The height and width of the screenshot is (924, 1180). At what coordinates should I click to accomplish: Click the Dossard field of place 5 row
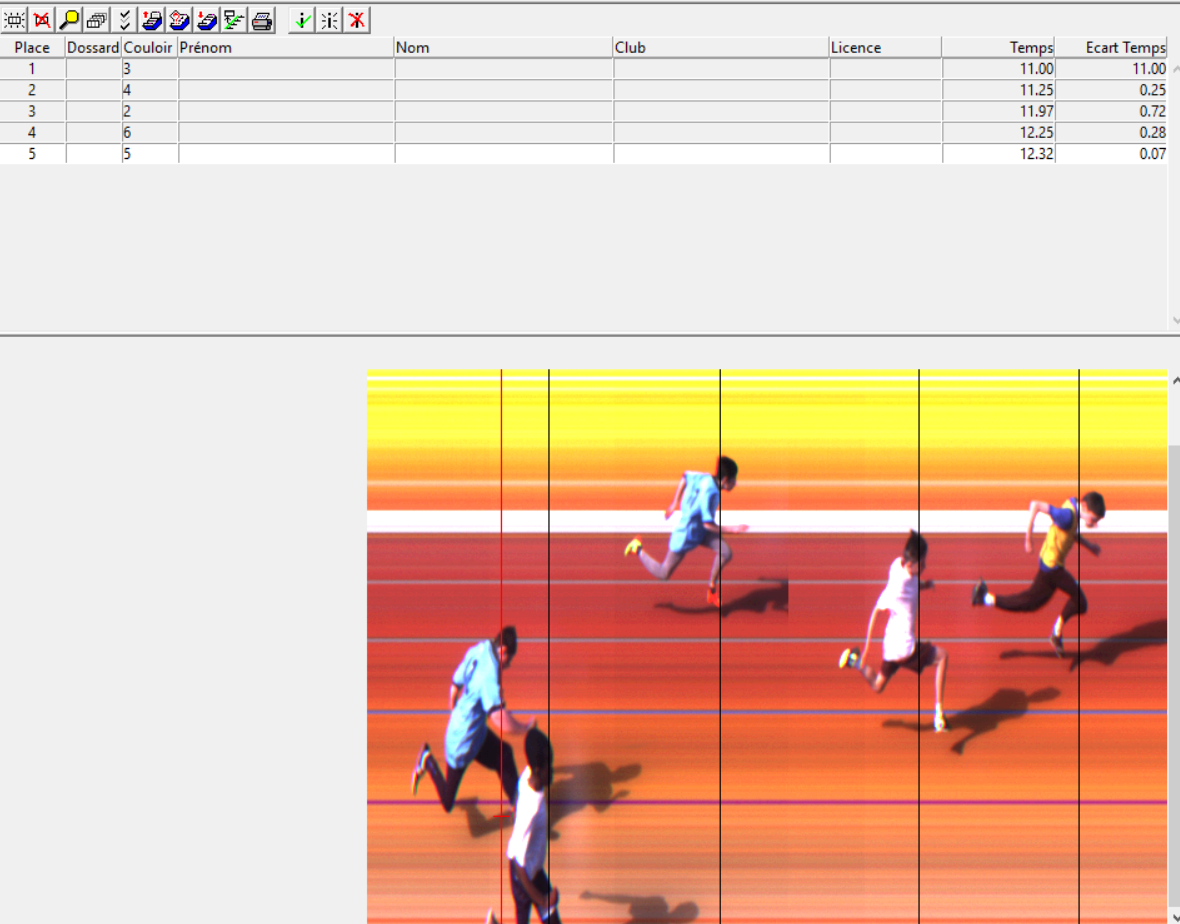pyautogui.click(x=94, y=153)
